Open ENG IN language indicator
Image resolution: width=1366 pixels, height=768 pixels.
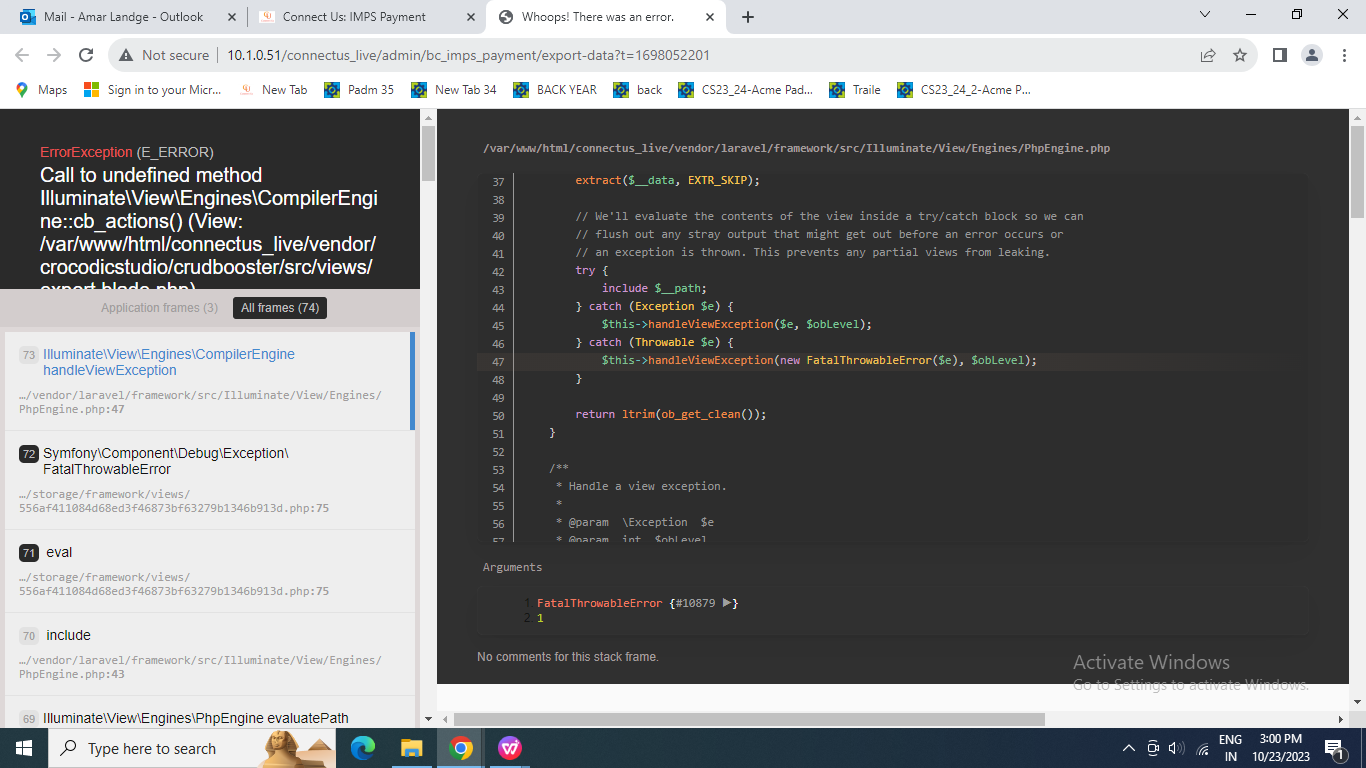tap(1231, 748)
